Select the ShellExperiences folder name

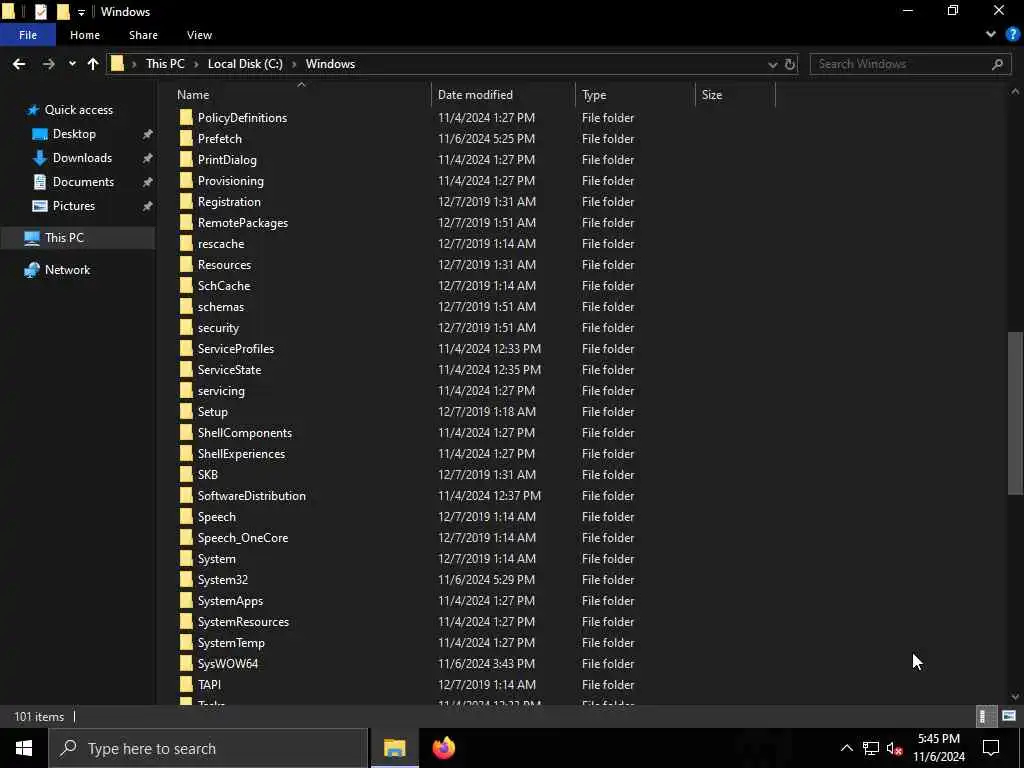click(242, 454)
